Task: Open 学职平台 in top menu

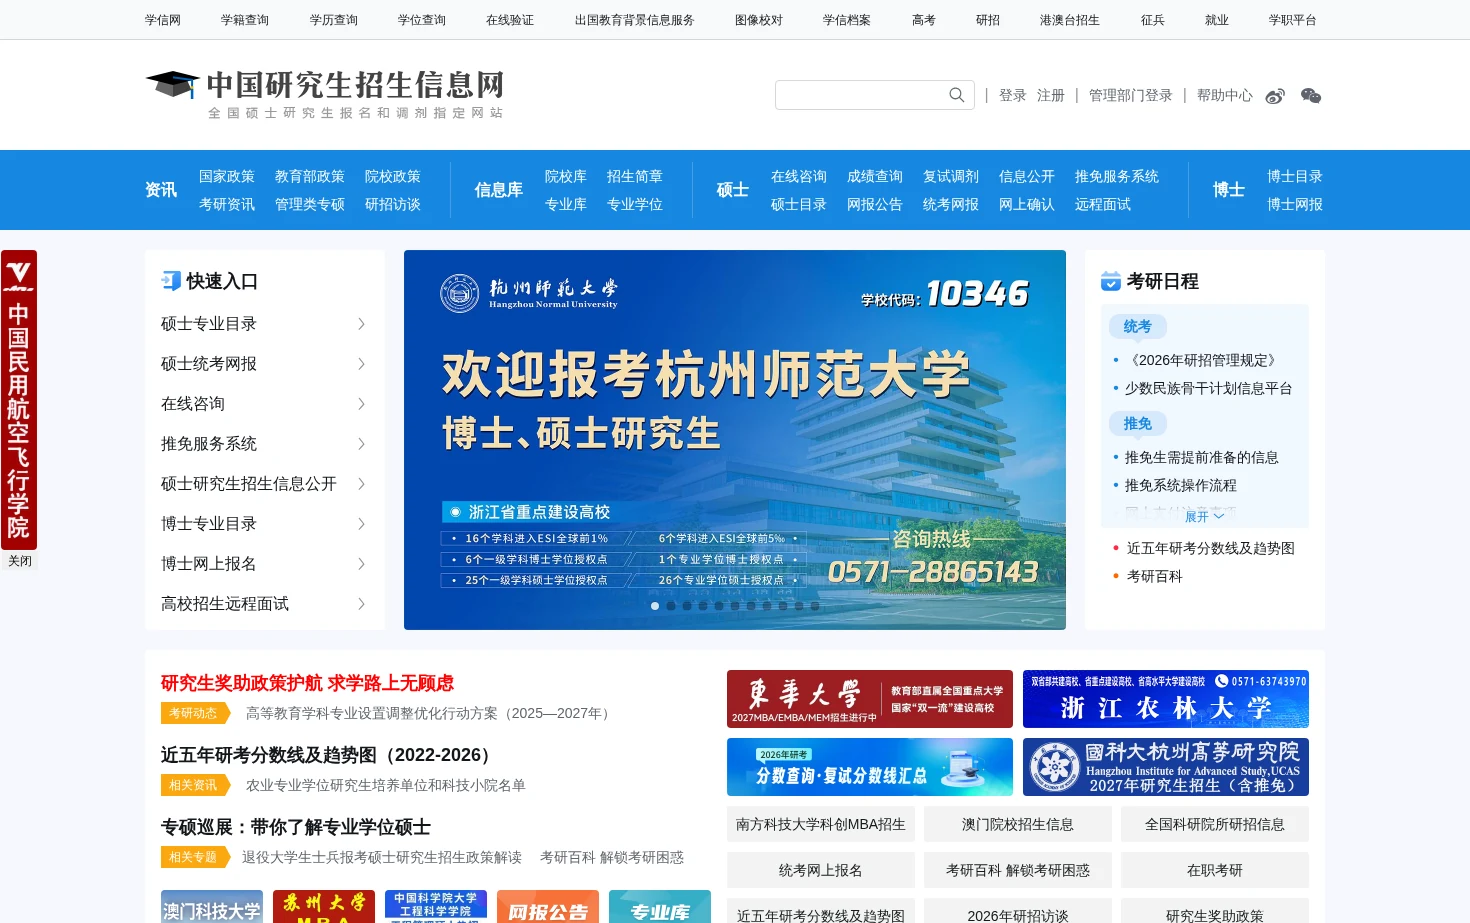Action: click(1293, 20)
